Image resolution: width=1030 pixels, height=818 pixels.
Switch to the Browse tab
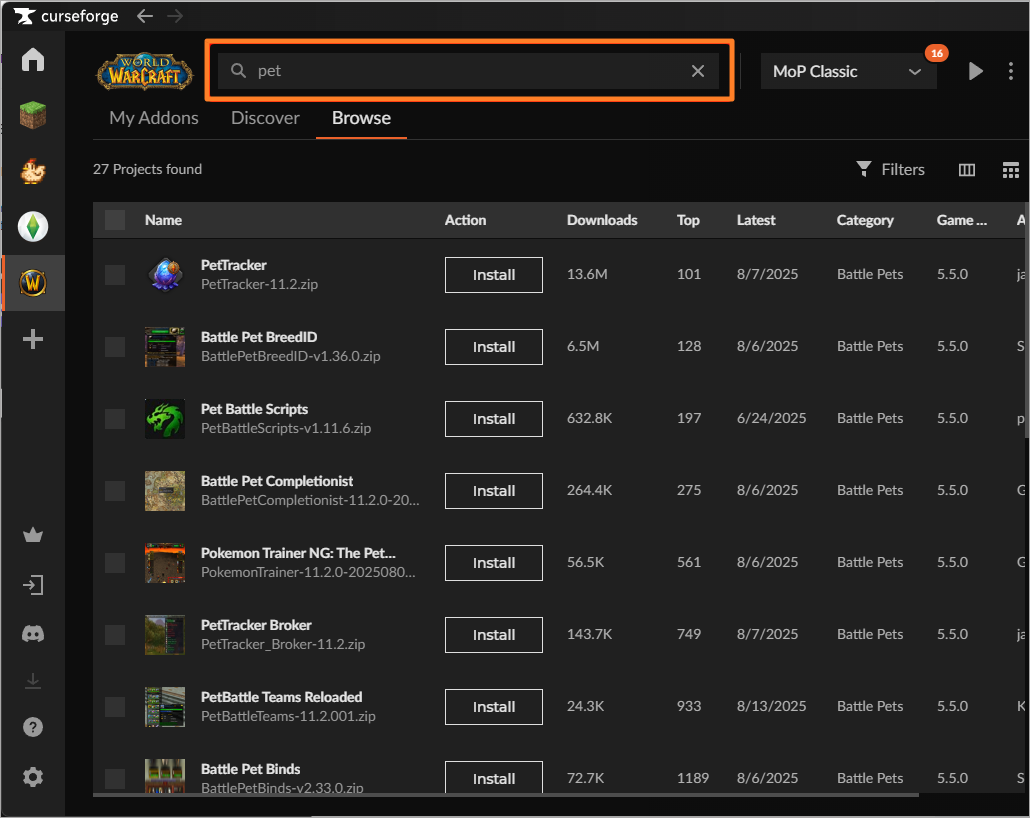coord(361,118)
